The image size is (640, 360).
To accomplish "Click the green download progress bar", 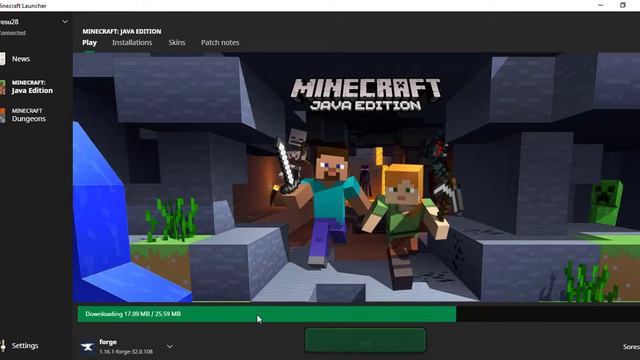I will tap(267, 314).
